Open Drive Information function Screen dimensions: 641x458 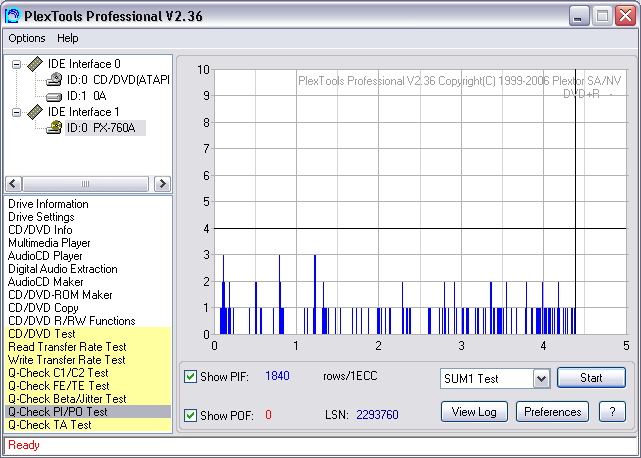tap(48, 204)
